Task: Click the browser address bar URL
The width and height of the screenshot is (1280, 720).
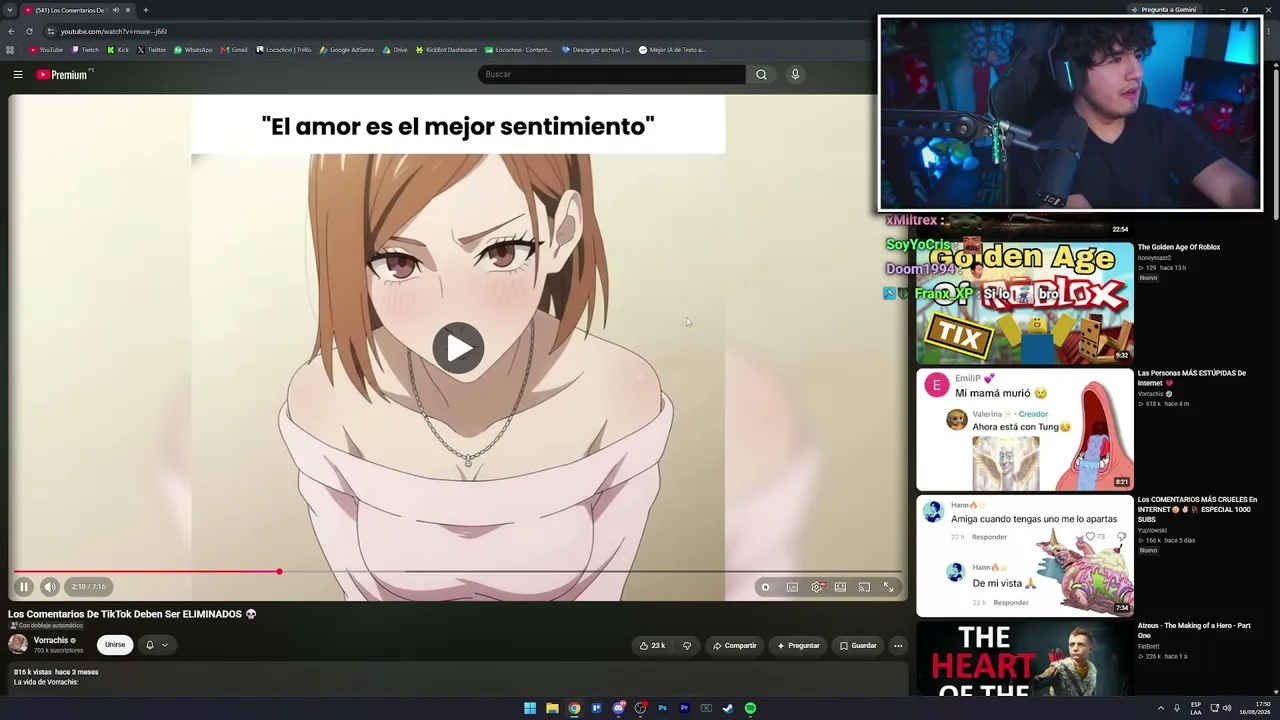Action: (x=113, y=31)
